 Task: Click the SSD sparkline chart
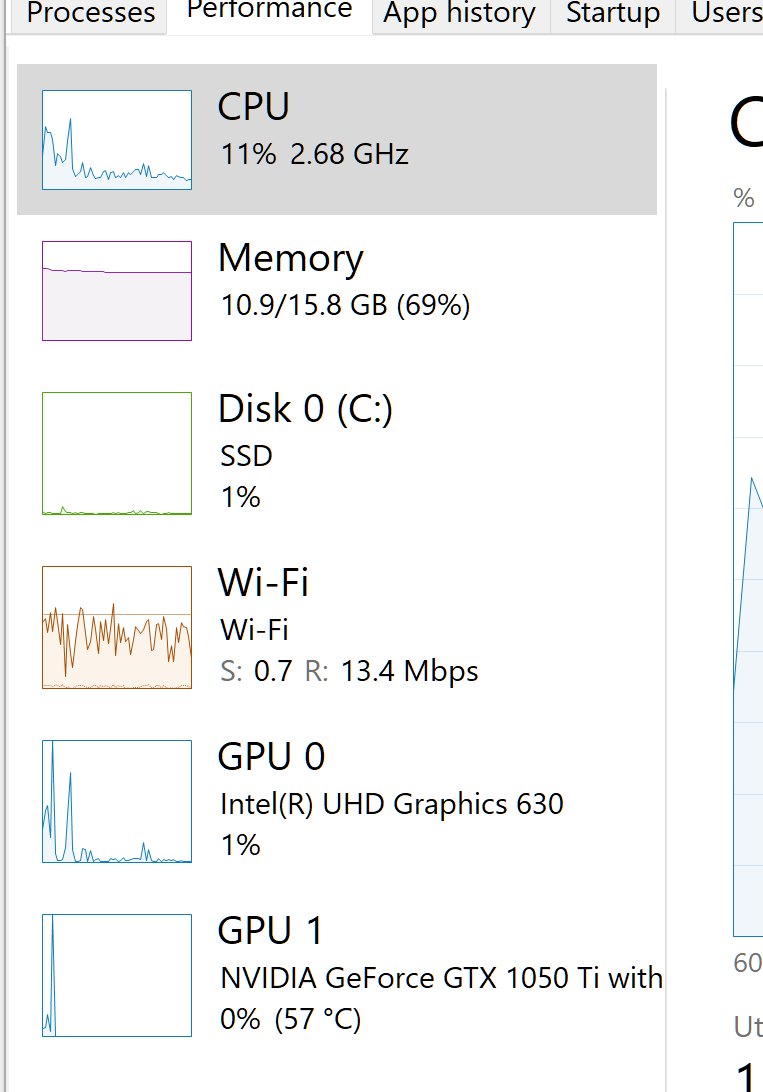click(116, 453)
